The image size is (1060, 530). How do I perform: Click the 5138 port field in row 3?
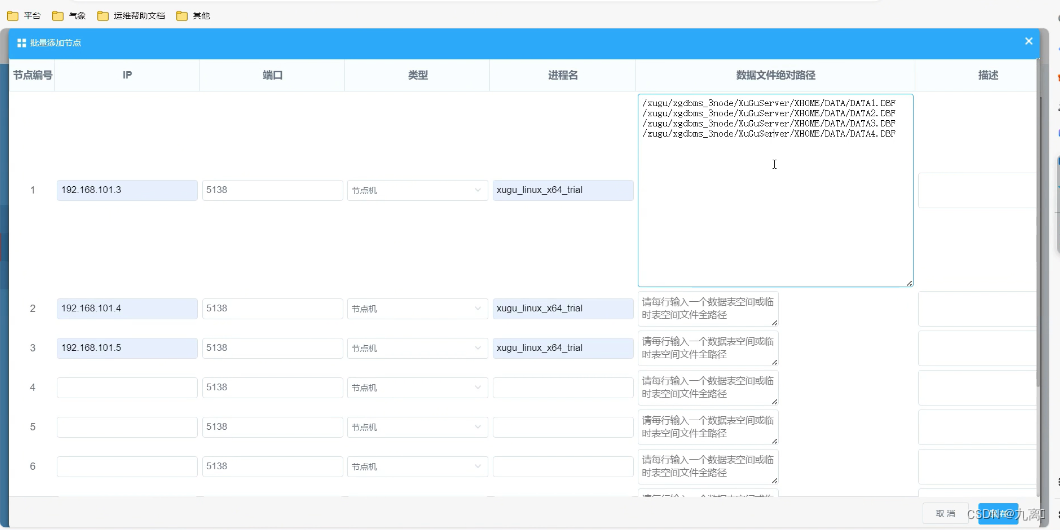pos(272,348)
